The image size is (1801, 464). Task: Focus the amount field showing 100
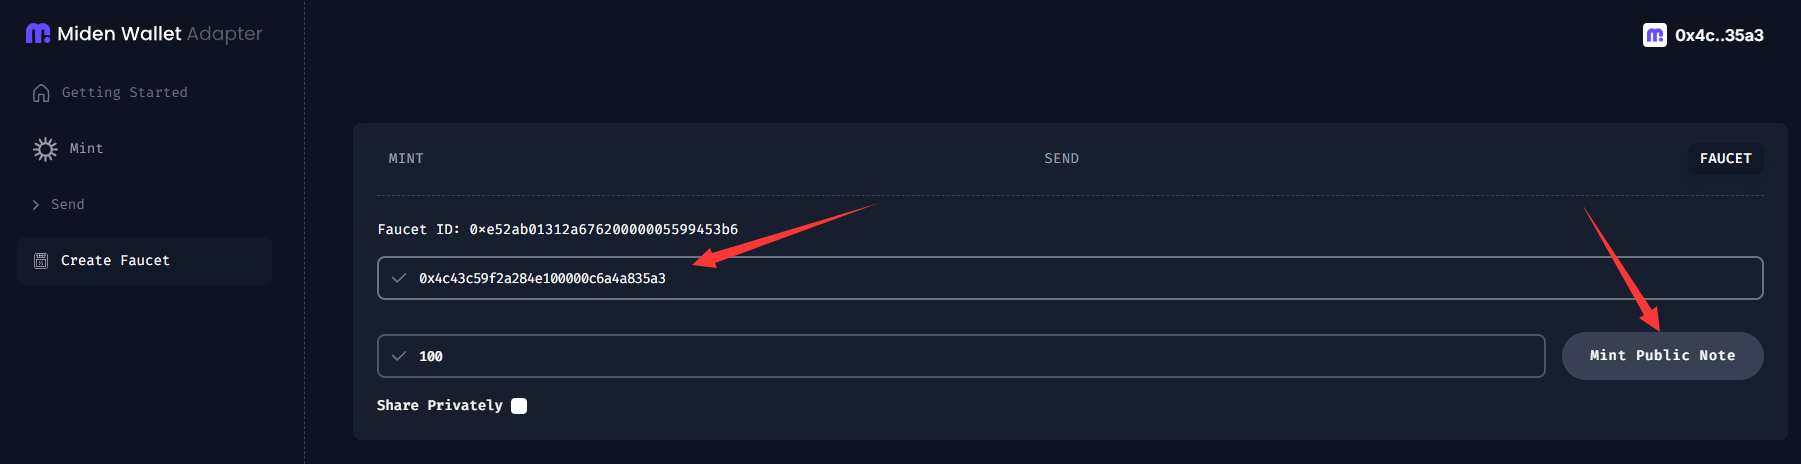click(x=960, y=356)
